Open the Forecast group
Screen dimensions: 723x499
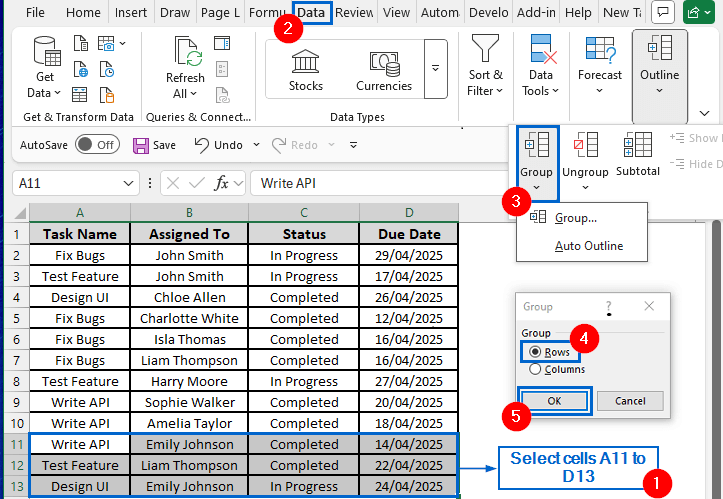point(599,65)
